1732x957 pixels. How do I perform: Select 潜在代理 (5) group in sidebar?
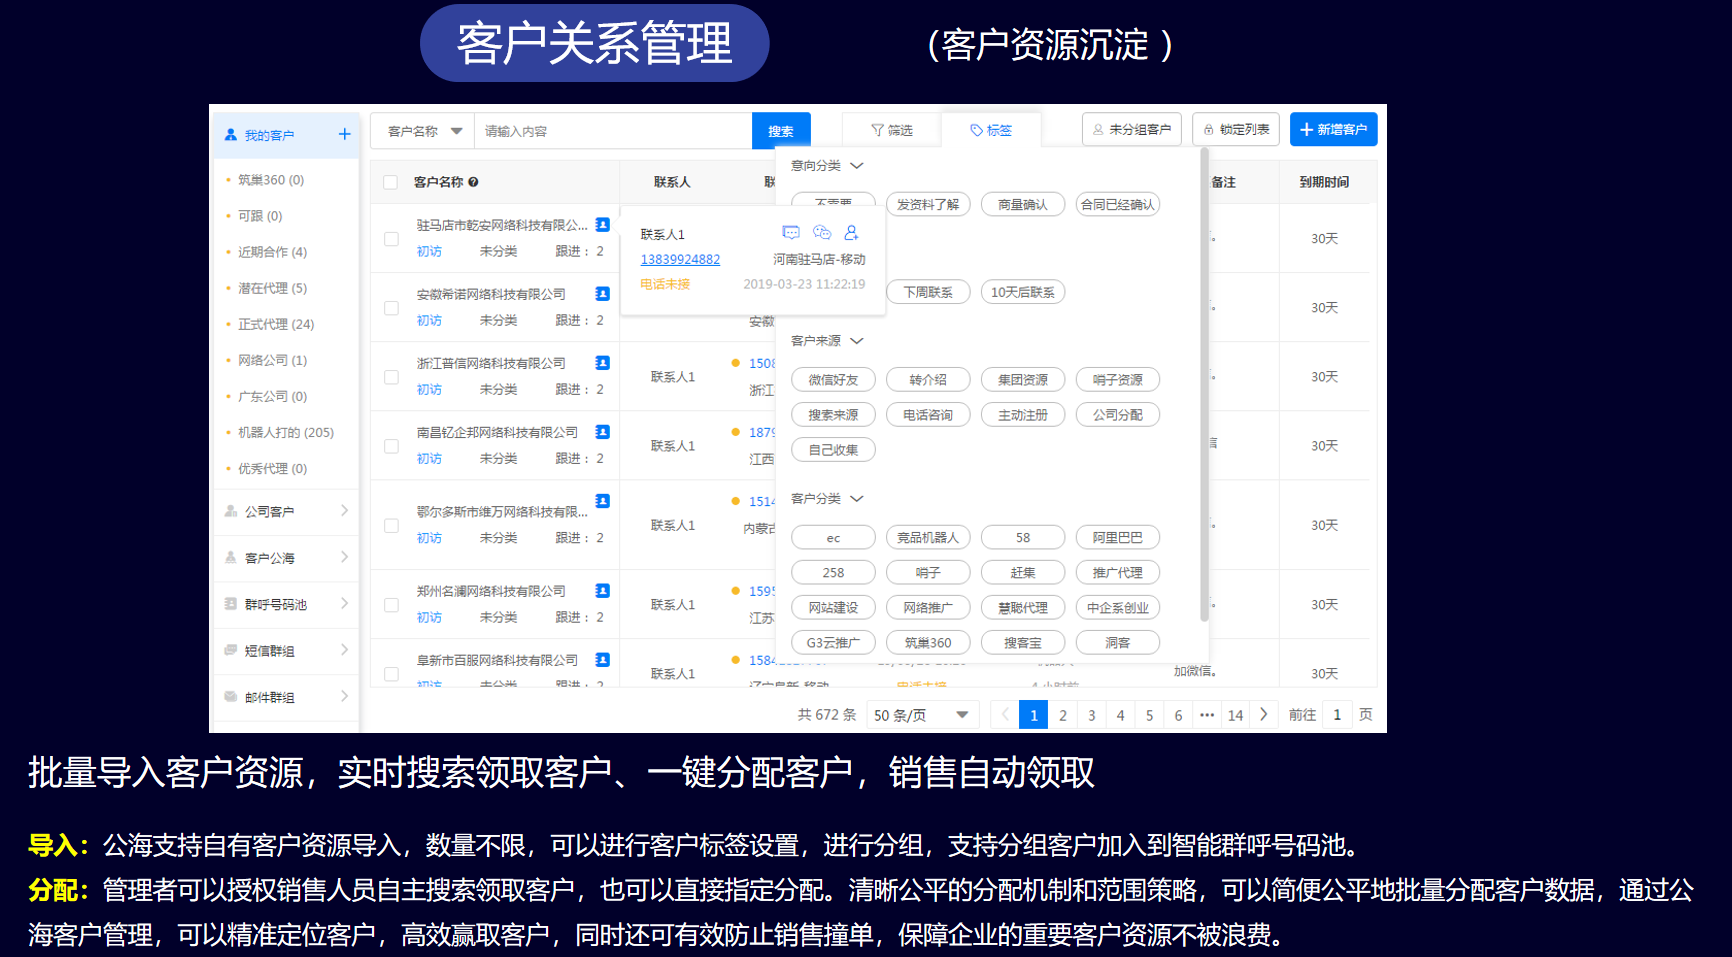click(x=272, y=288)
